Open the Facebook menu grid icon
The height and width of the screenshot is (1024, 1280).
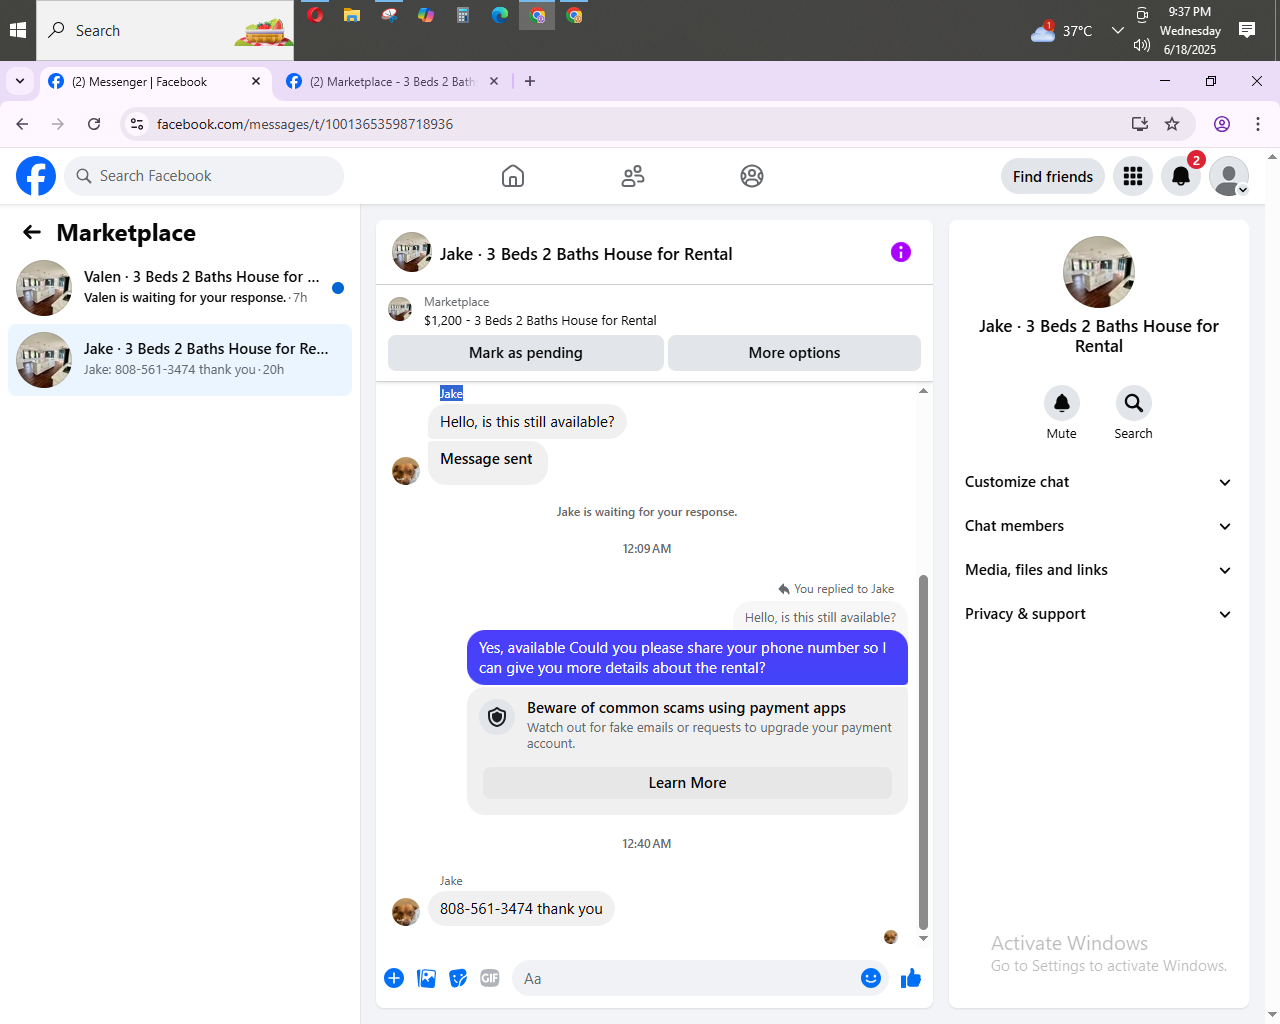point(1133,176)
